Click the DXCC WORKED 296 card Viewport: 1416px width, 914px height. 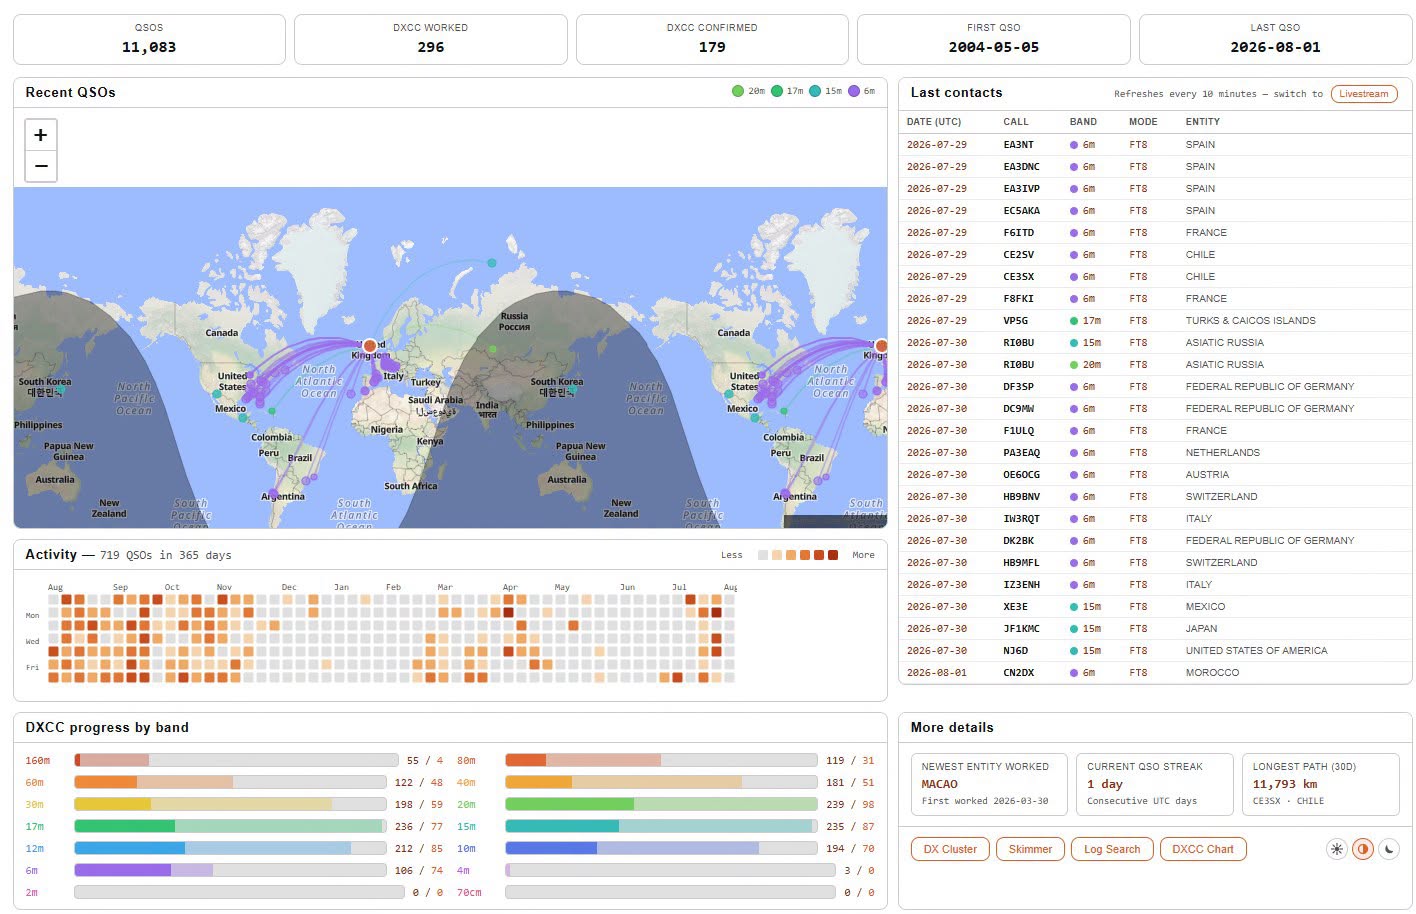point(431,39)
